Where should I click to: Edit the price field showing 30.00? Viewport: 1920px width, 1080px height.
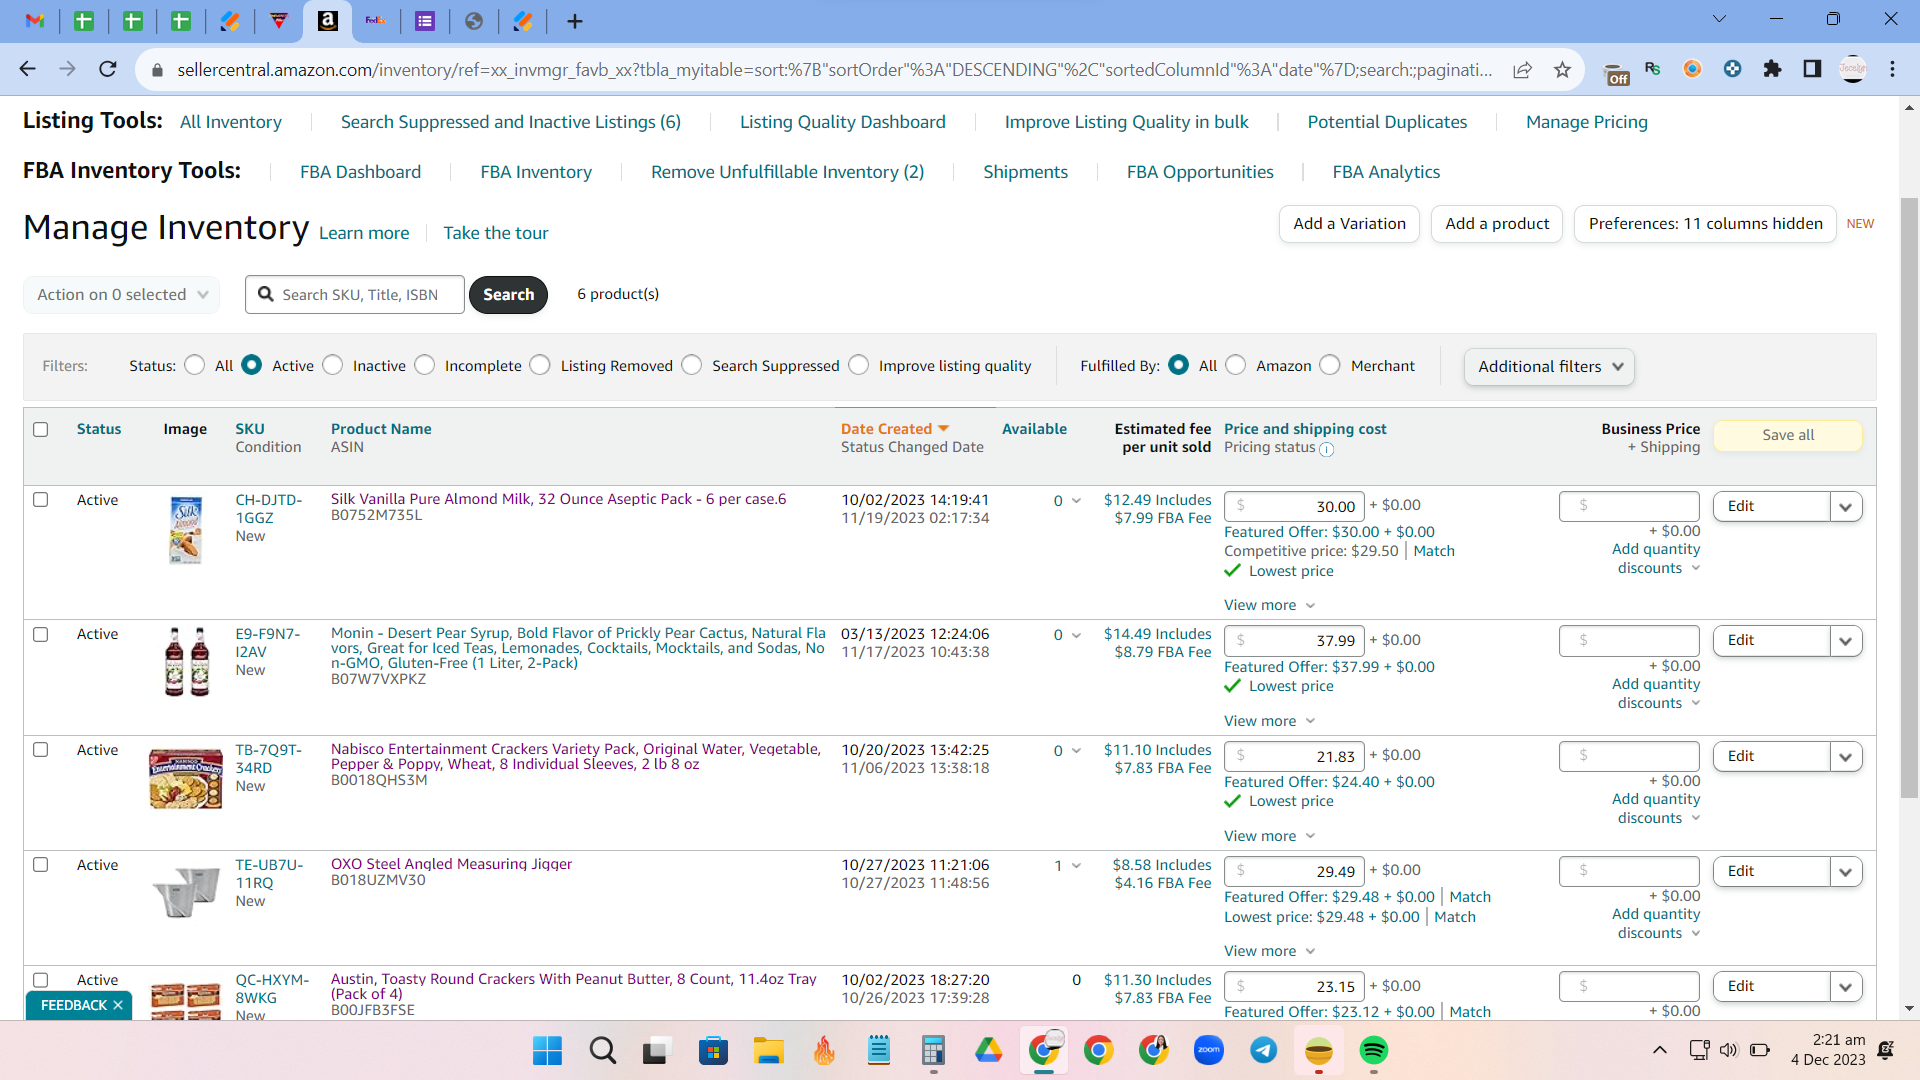1294,506
